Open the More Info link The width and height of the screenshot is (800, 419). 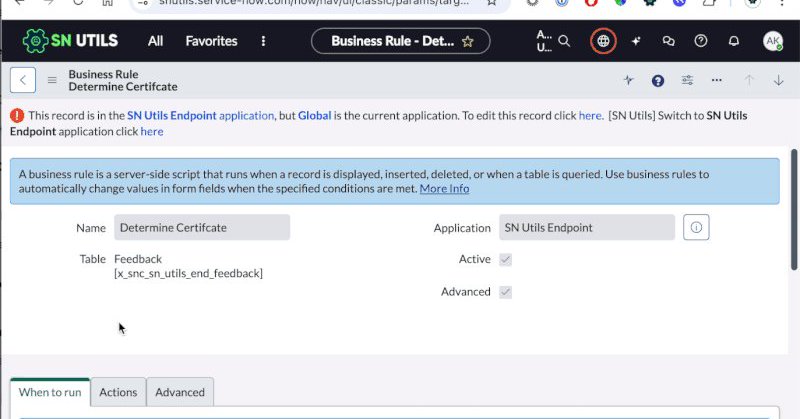[444, 188]
